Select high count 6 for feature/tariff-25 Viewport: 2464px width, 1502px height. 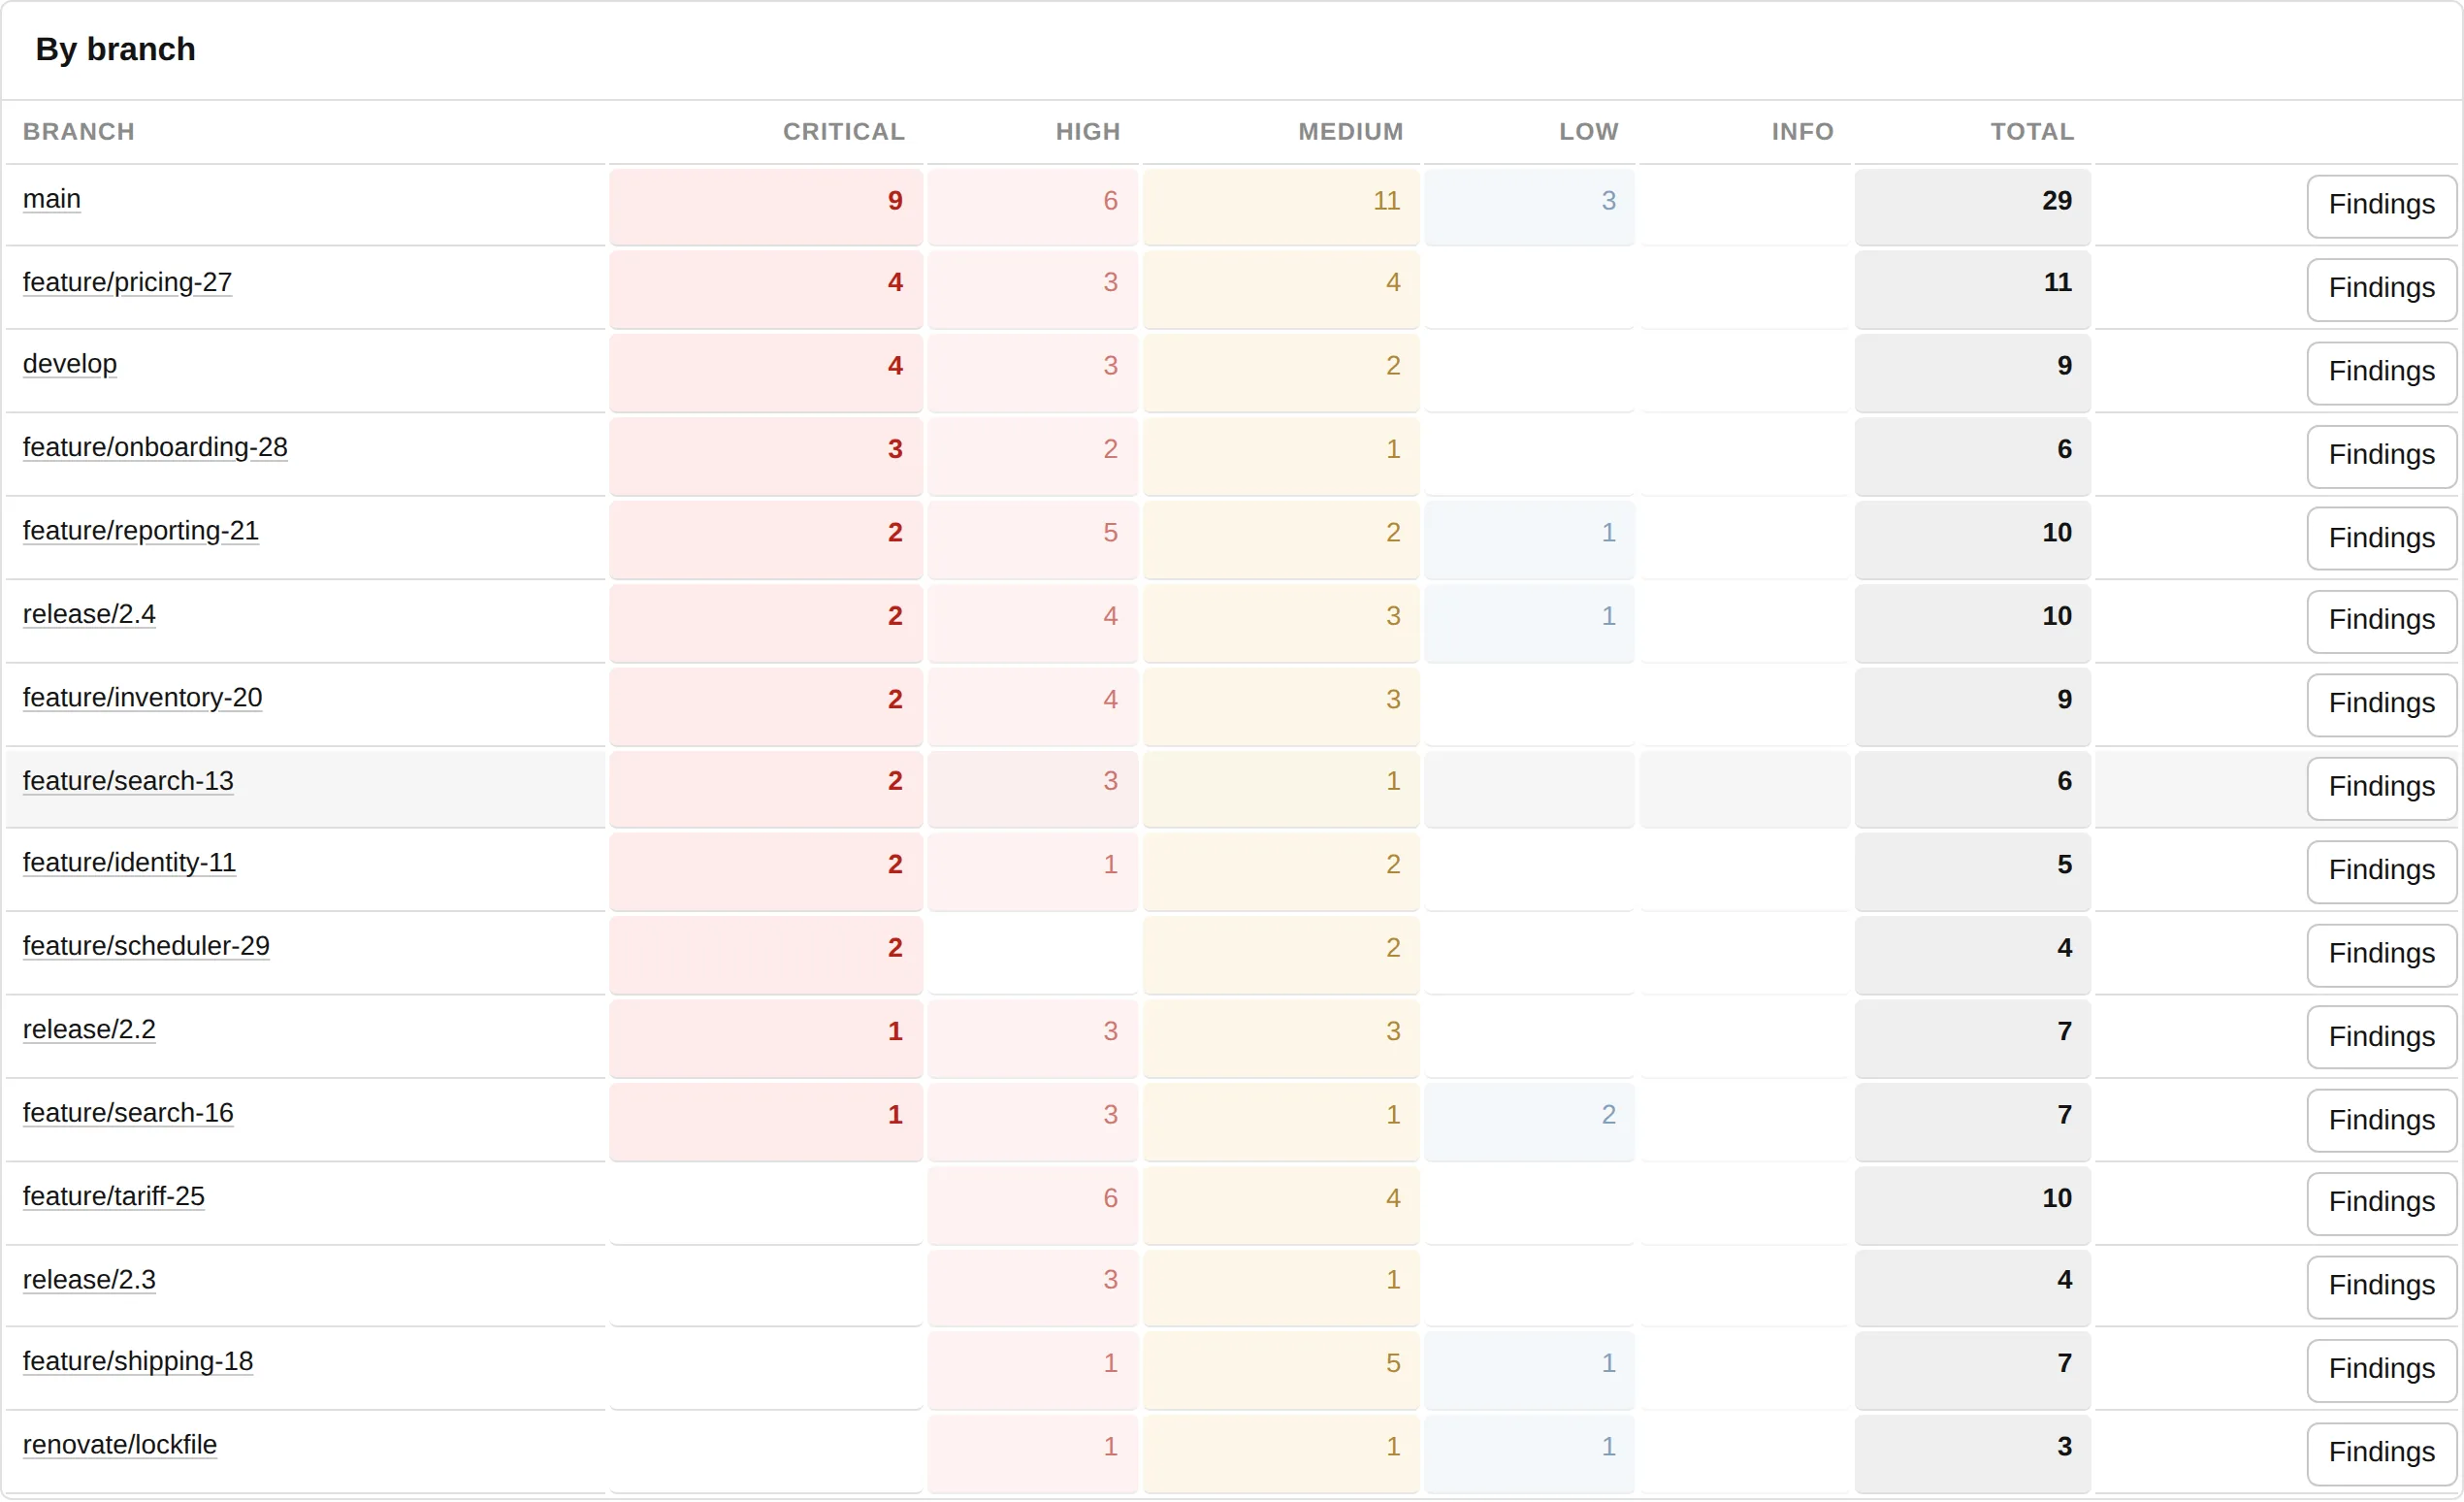pyautogui.click(x=1032, y=1205)
